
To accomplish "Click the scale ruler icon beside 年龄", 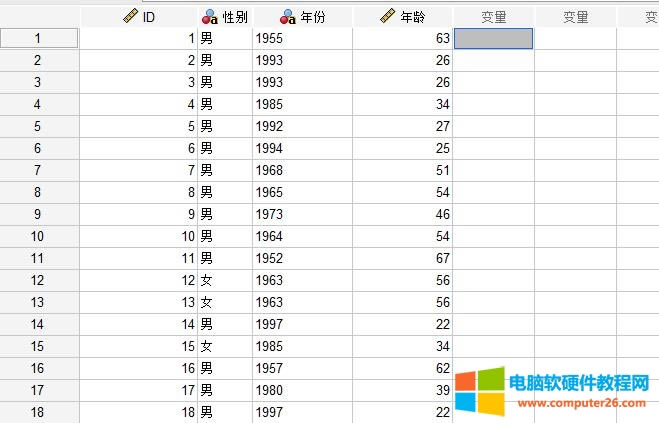I will (390, 17).
